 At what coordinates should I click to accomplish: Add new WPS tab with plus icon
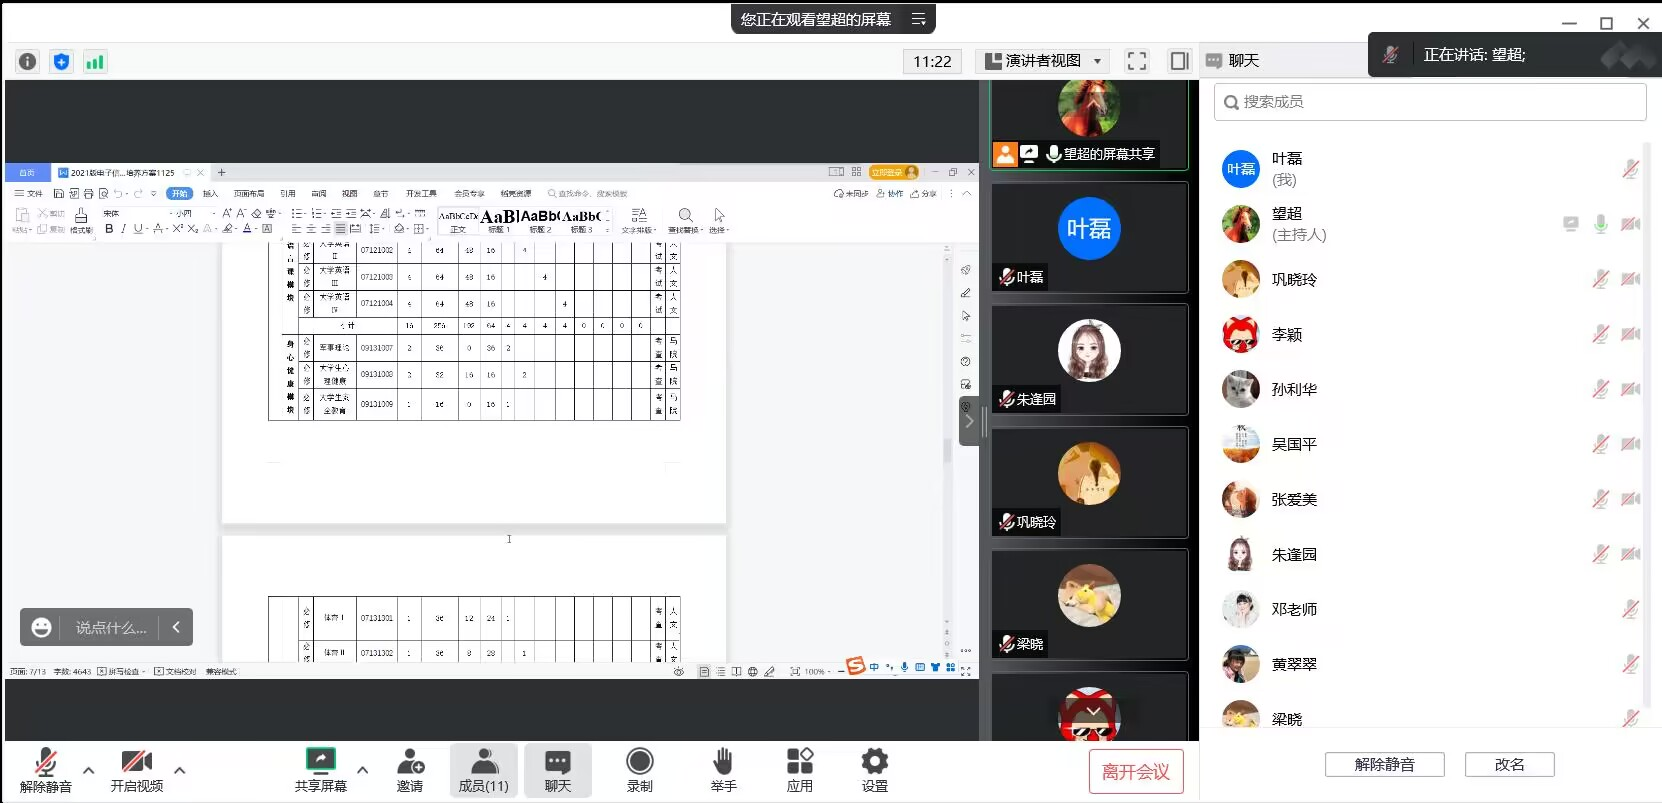222,172
